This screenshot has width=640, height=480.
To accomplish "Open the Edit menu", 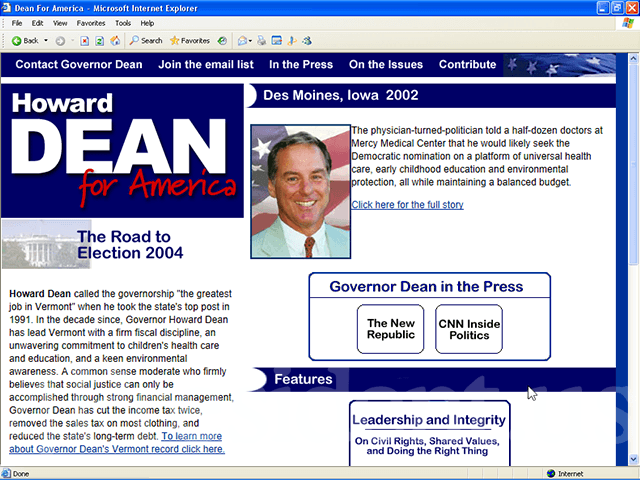I will 38,23.
